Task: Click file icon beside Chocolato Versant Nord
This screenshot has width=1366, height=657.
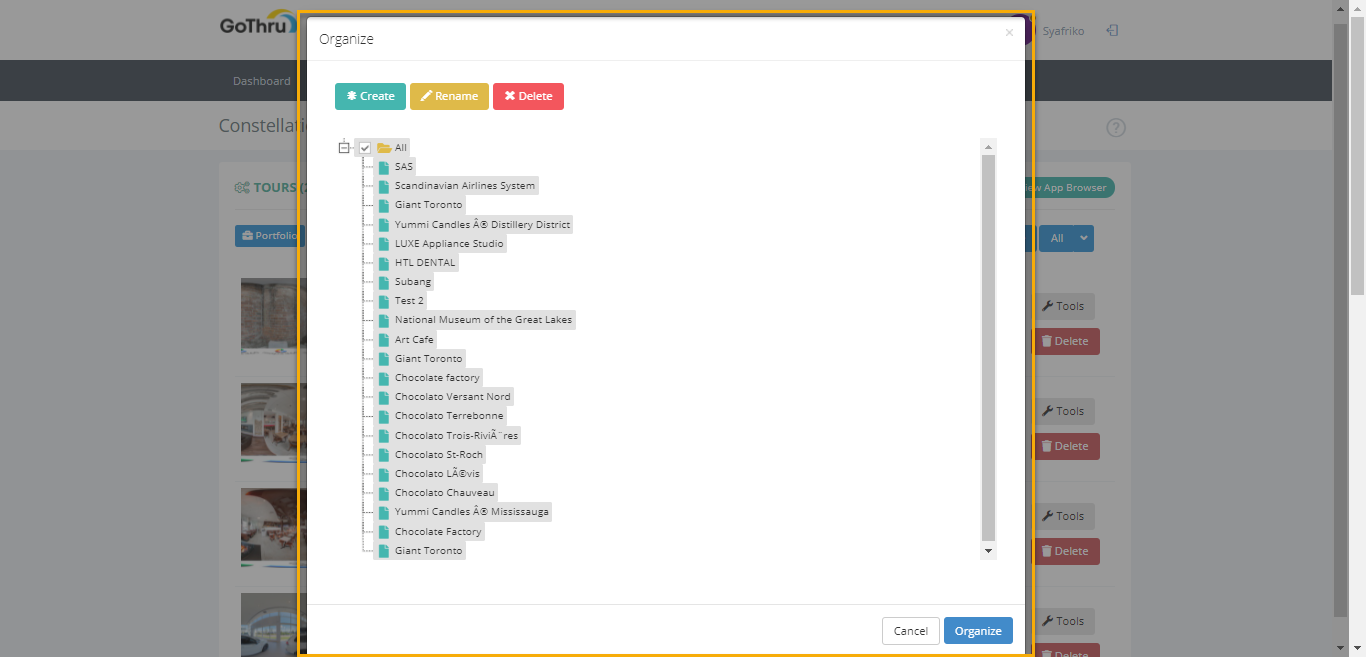Action: [x=384, y=397]
